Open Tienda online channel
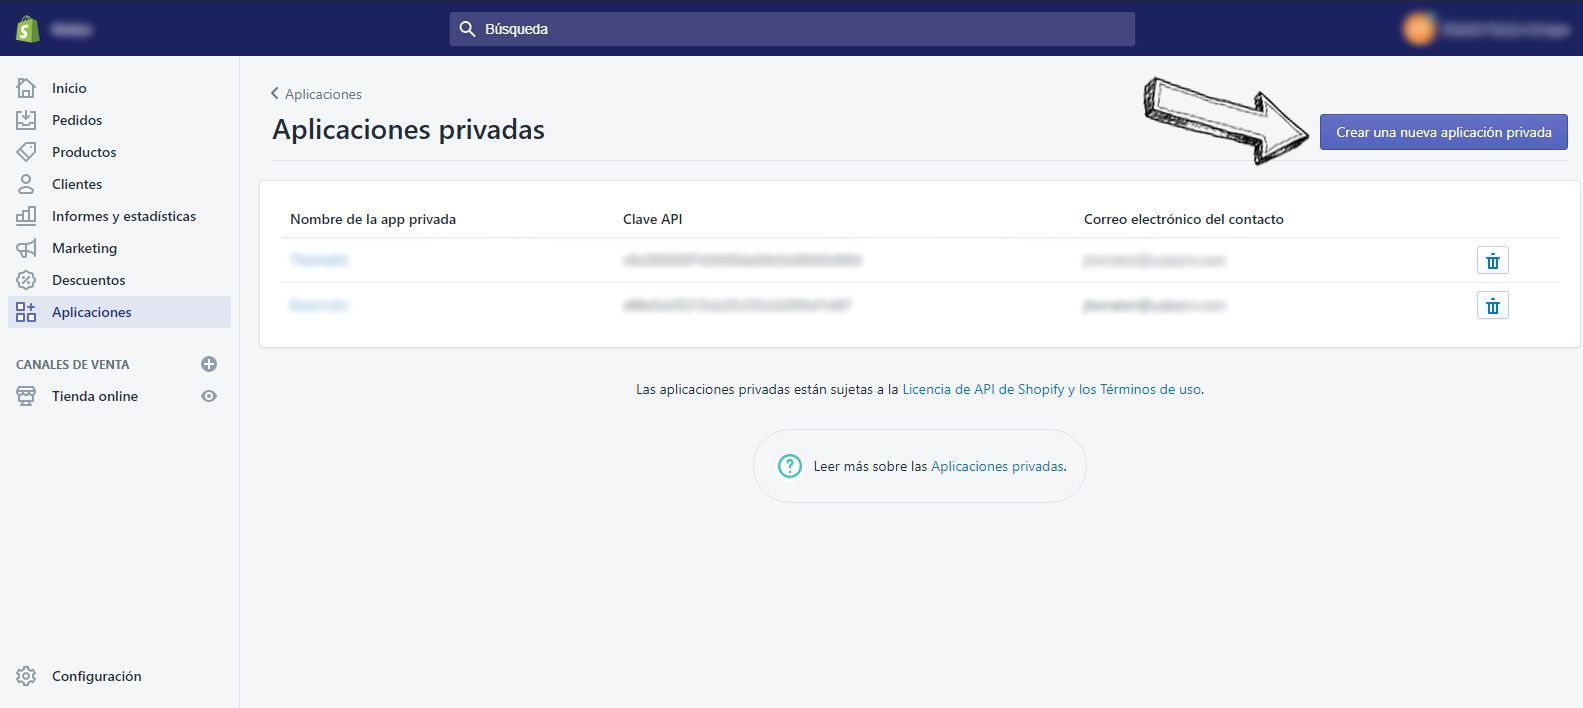The height and width of the screenshot is (708, 1583). pos(95,396)
